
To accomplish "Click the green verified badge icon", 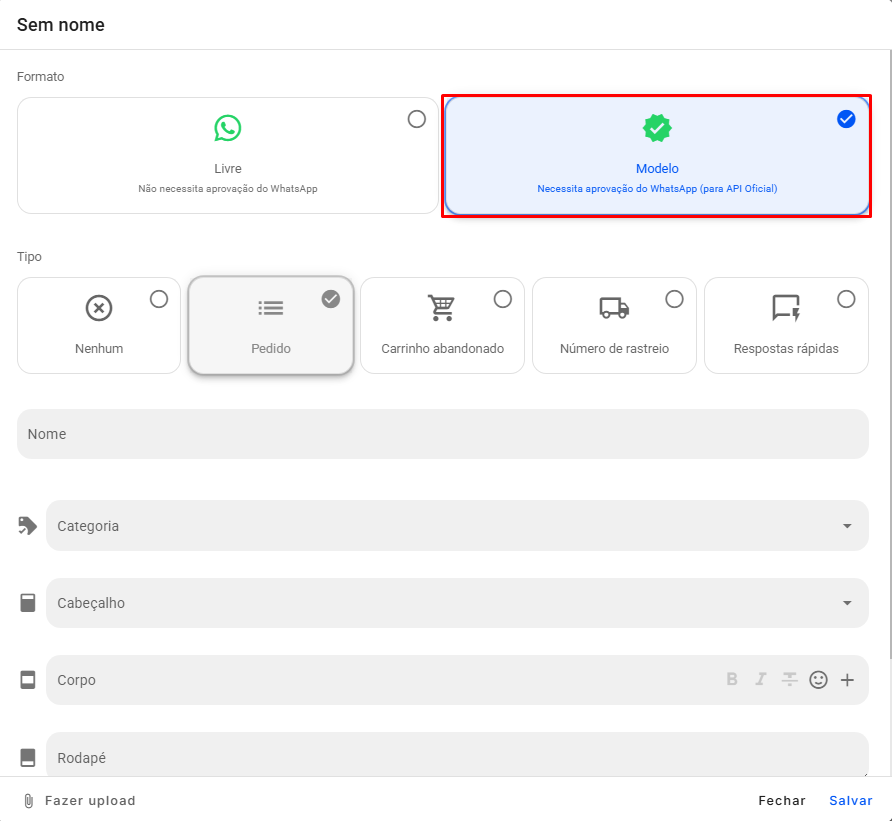I will pos(657,128).
